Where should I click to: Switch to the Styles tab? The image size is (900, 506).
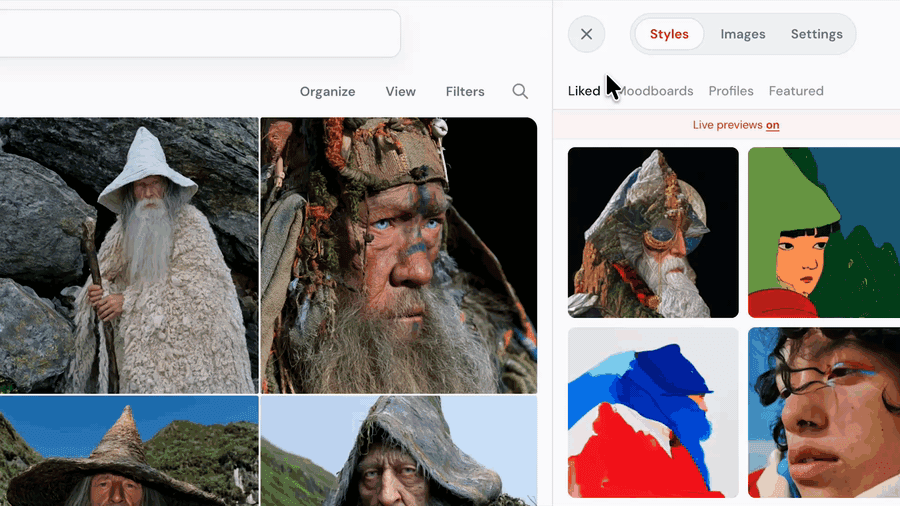point(669,34)
